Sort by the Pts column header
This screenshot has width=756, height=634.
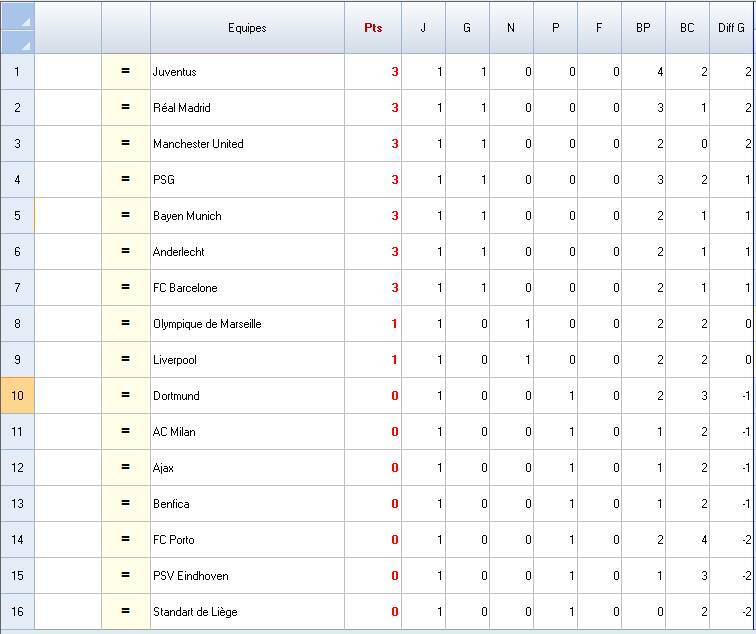373,28
